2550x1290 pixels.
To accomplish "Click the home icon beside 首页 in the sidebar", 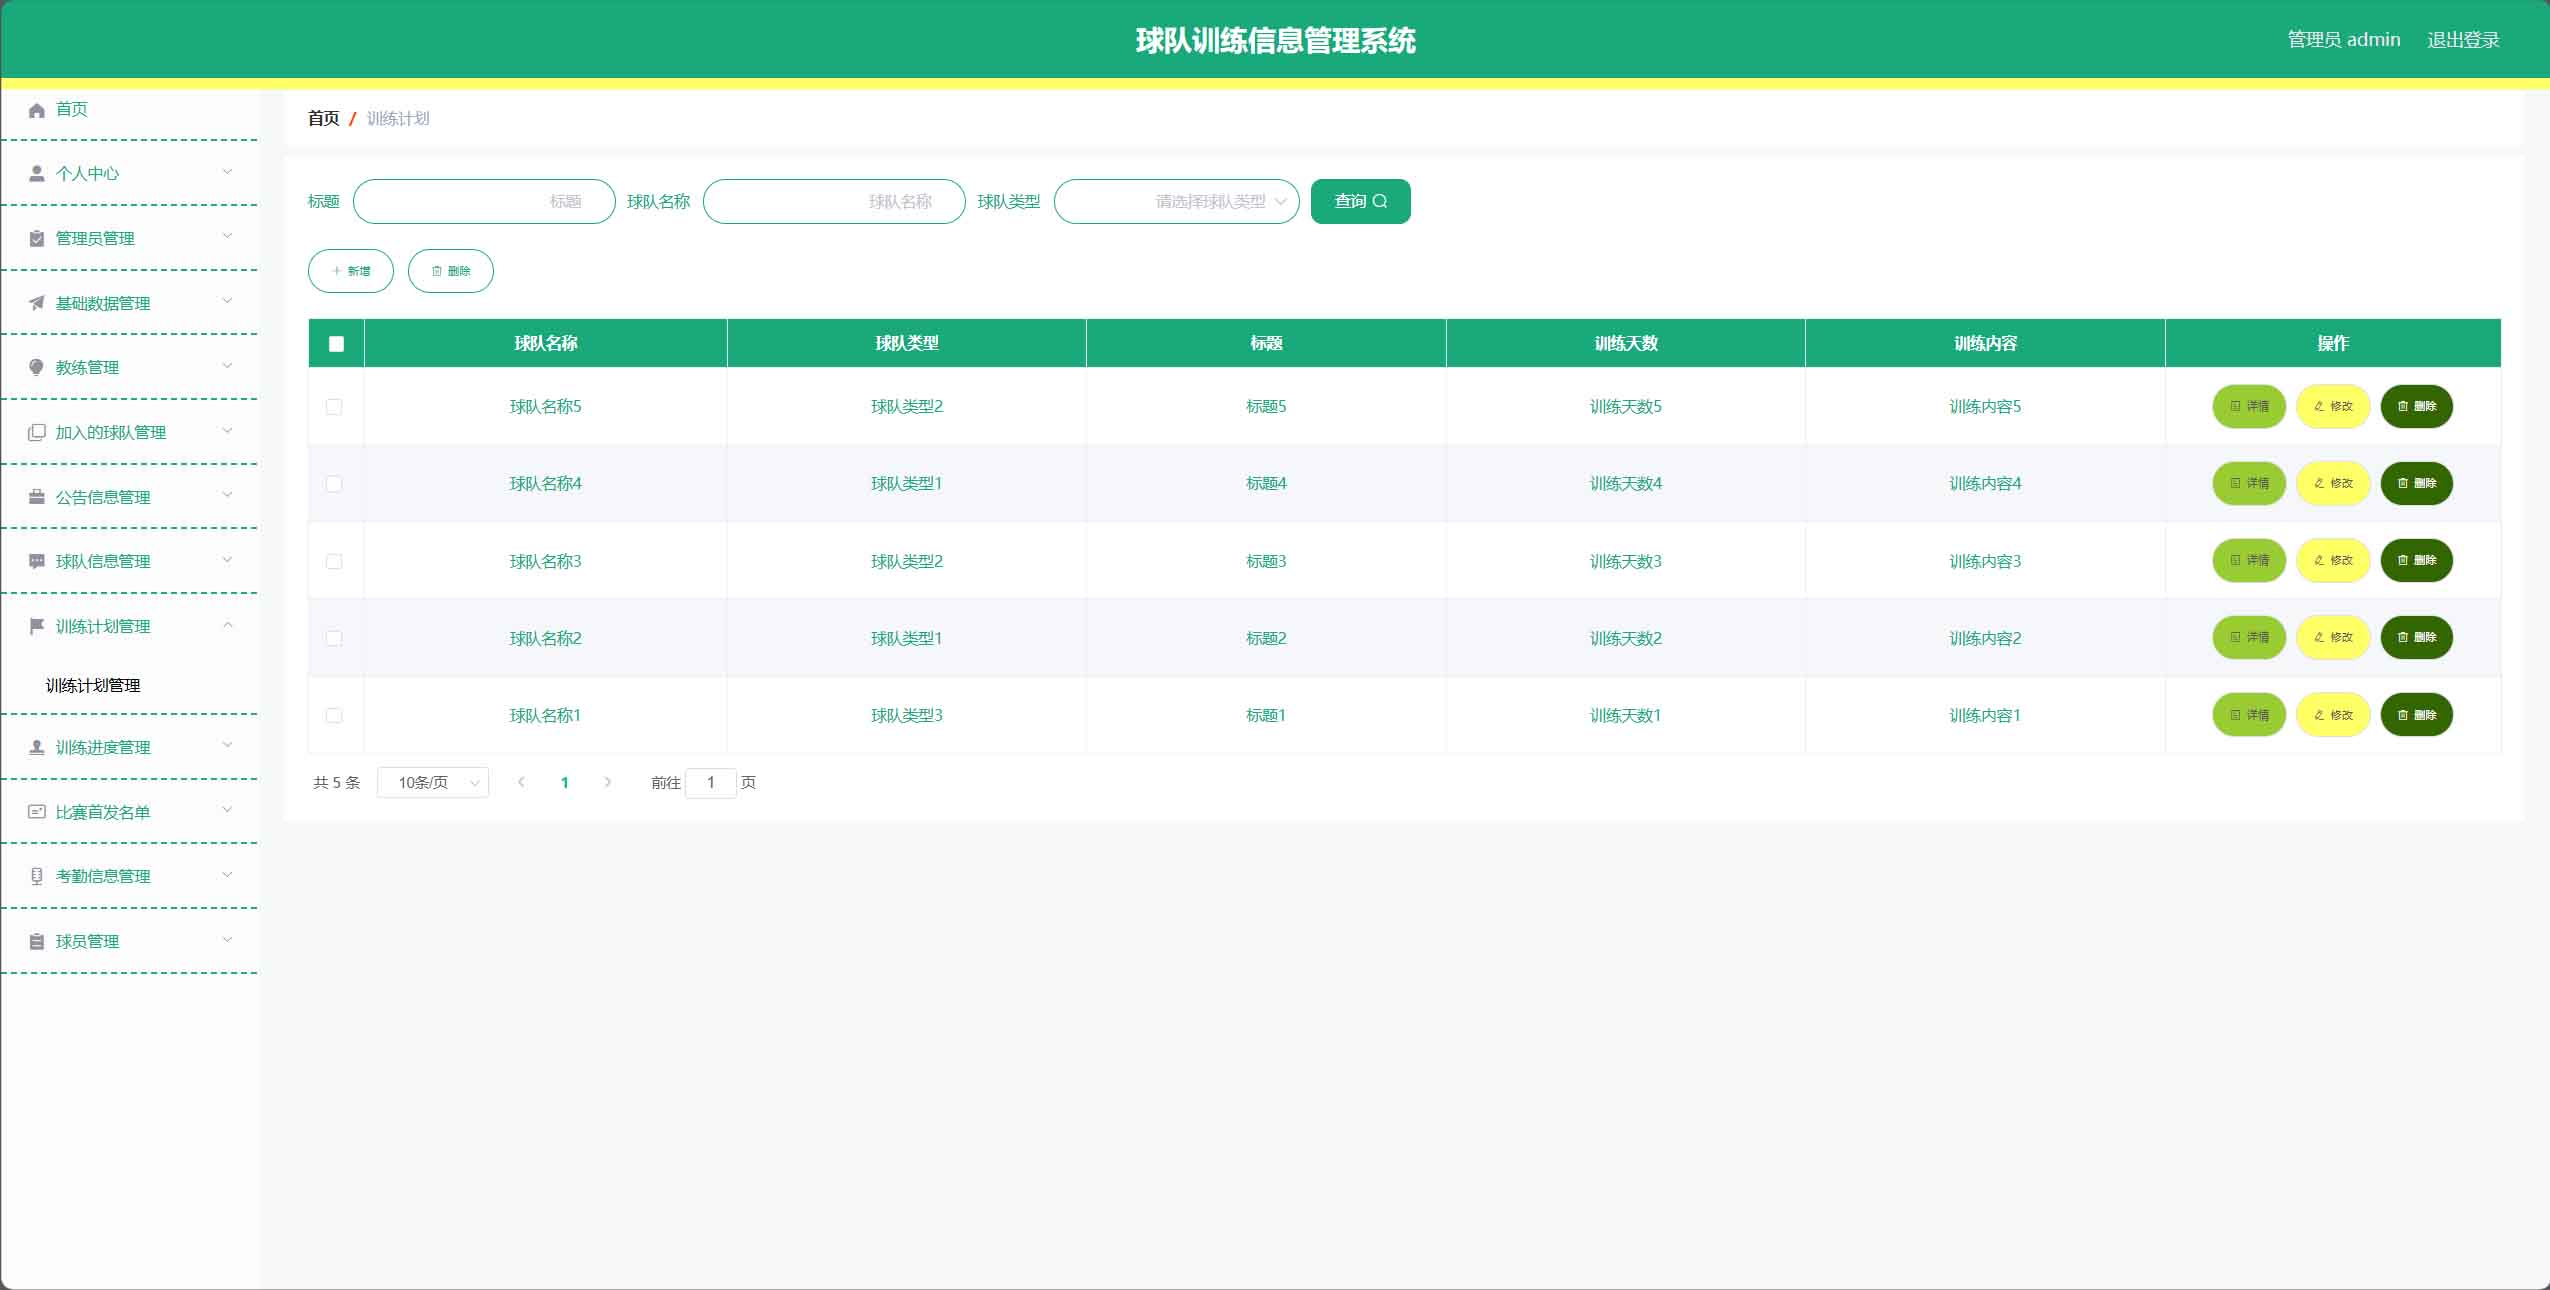I will [x=37, y=110].
